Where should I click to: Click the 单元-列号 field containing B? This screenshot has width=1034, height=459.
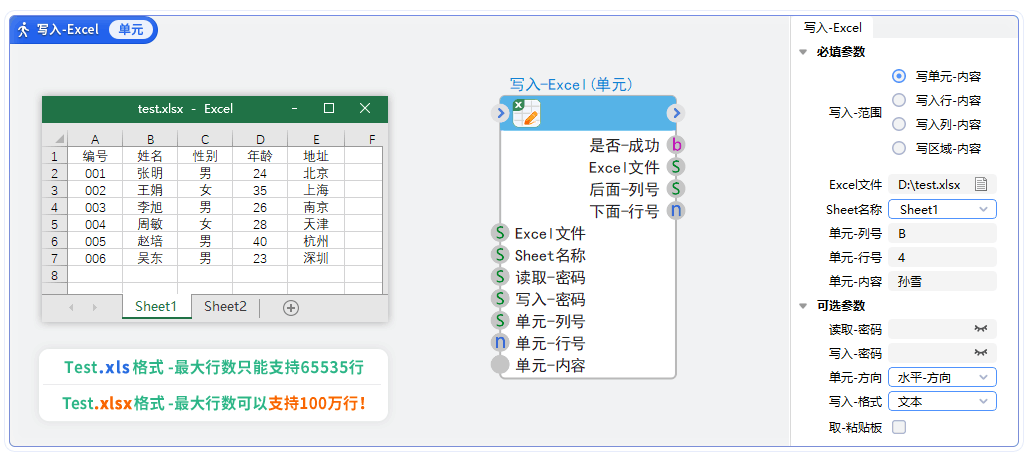[942, 233]
